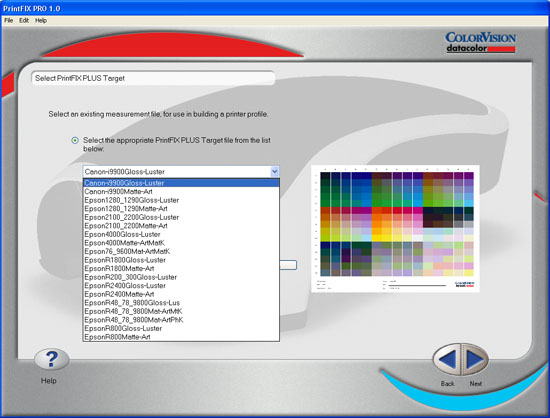This screenshot has width=550, height=418.
Task: Select EpsonR200_300Gloss-Luster from the list
Action: [x=181, y=277]
